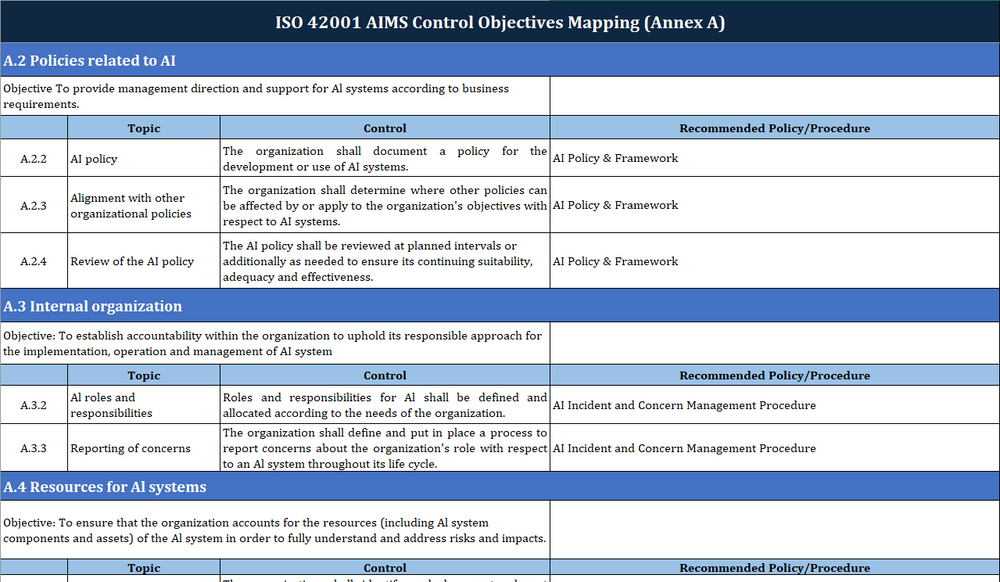
Task: Click the ISO 42001 AIMS title banner
Action: click(500, 22)
